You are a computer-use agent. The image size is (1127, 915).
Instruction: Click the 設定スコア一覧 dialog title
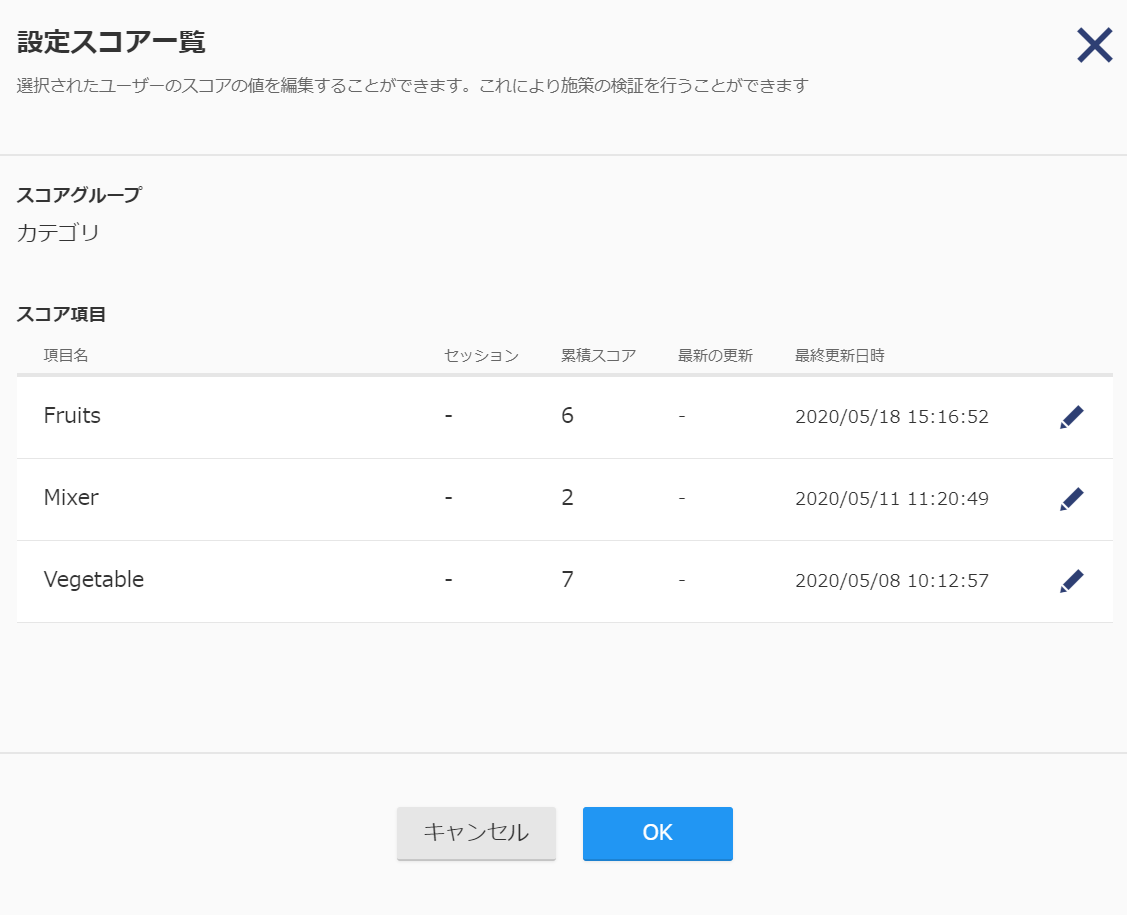pyautogui.click(x=111, y=42)
